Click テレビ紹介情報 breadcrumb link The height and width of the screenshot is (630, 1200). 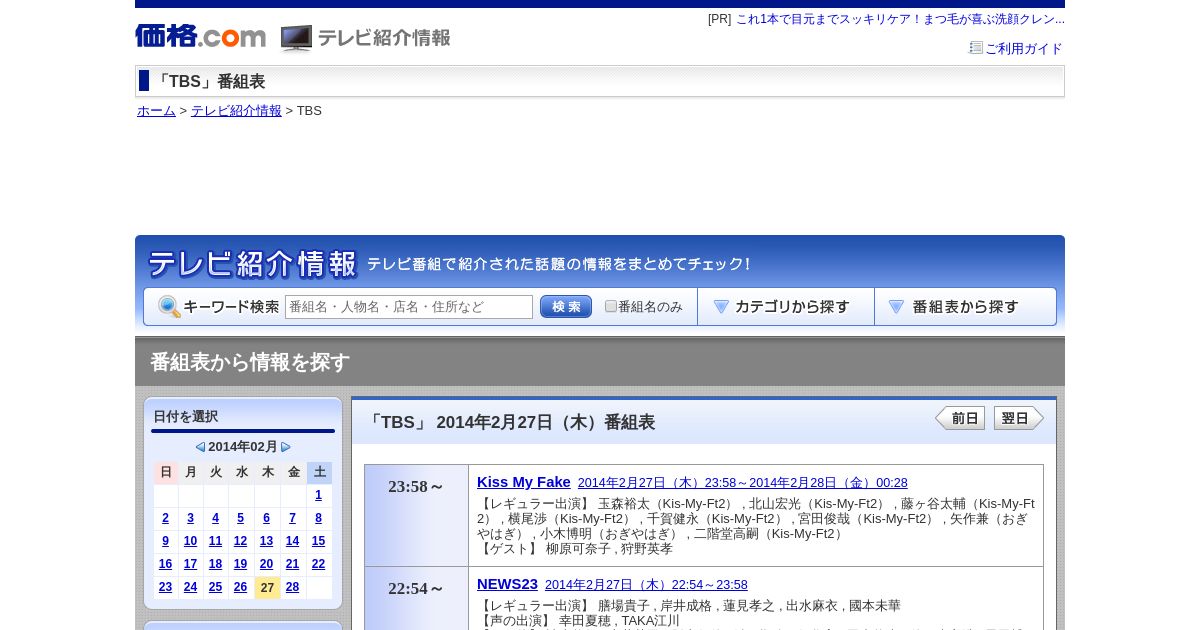tap(236, 111)
